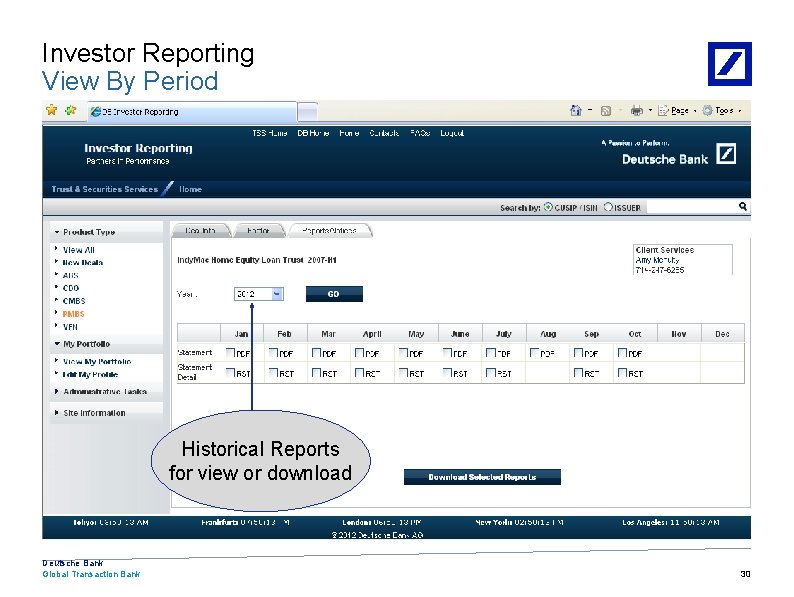
Task: Select VFN product type
Action: (x=70, y=327)
